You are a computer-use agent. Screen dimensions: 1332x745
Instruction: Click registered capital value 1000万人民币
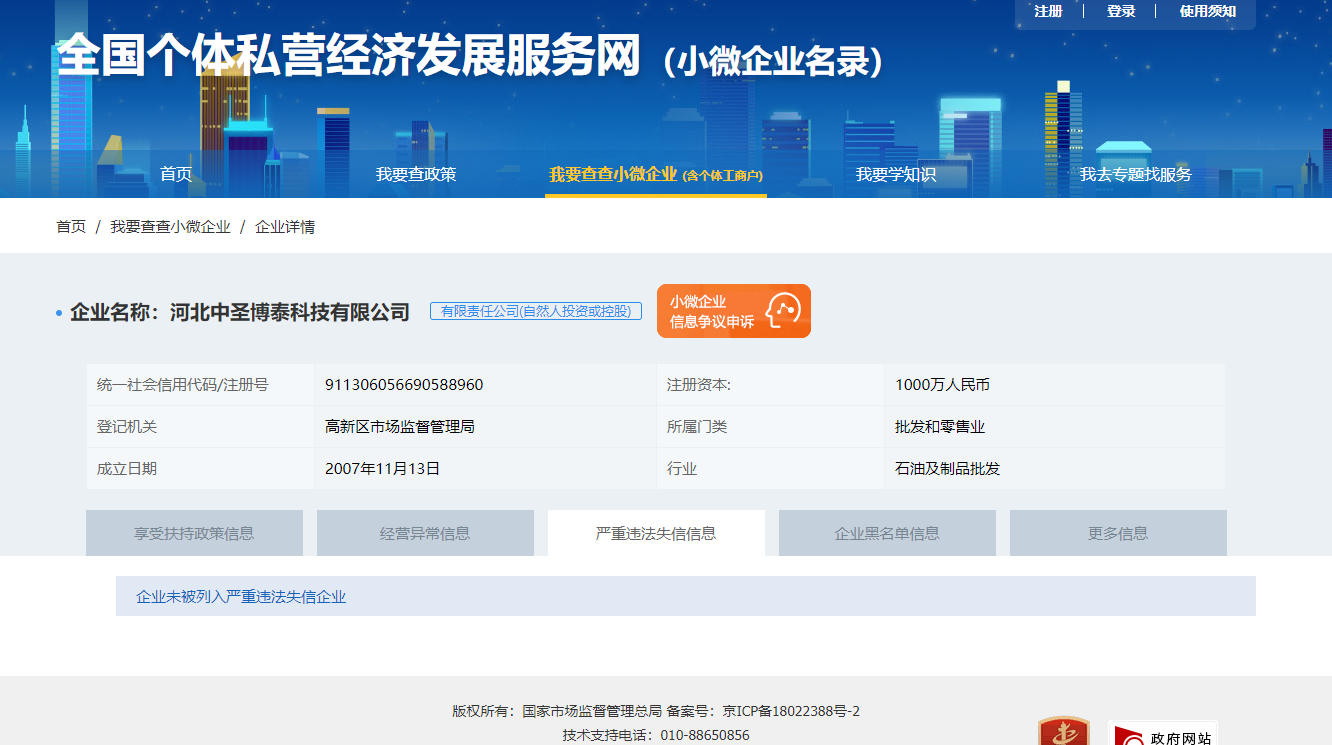(942, 385)
